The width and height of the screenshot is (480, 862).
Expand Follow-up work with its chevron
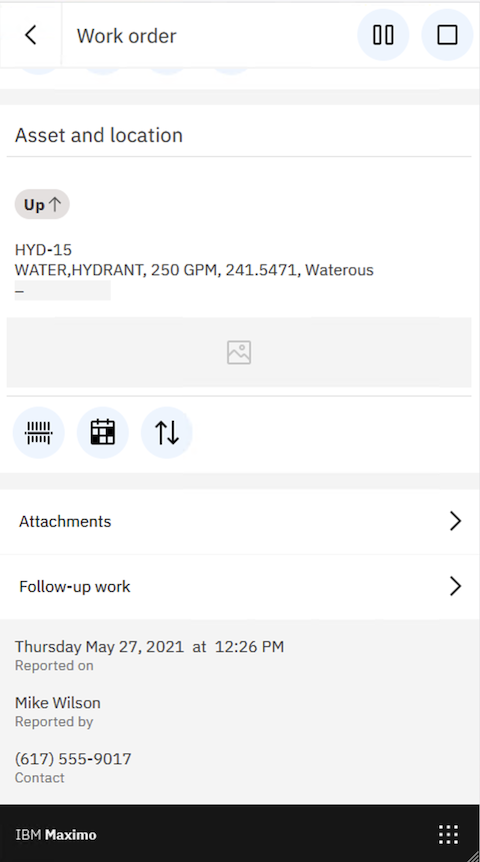click(x=455, y=587)
